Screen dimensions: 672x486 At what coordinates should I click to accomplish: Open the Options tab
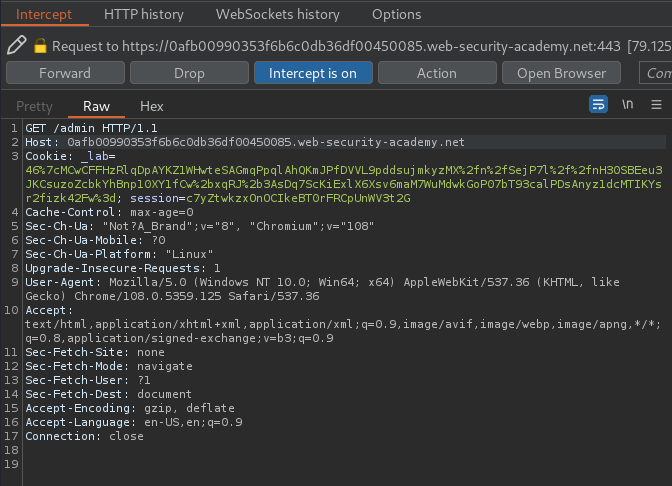(396, 14)
